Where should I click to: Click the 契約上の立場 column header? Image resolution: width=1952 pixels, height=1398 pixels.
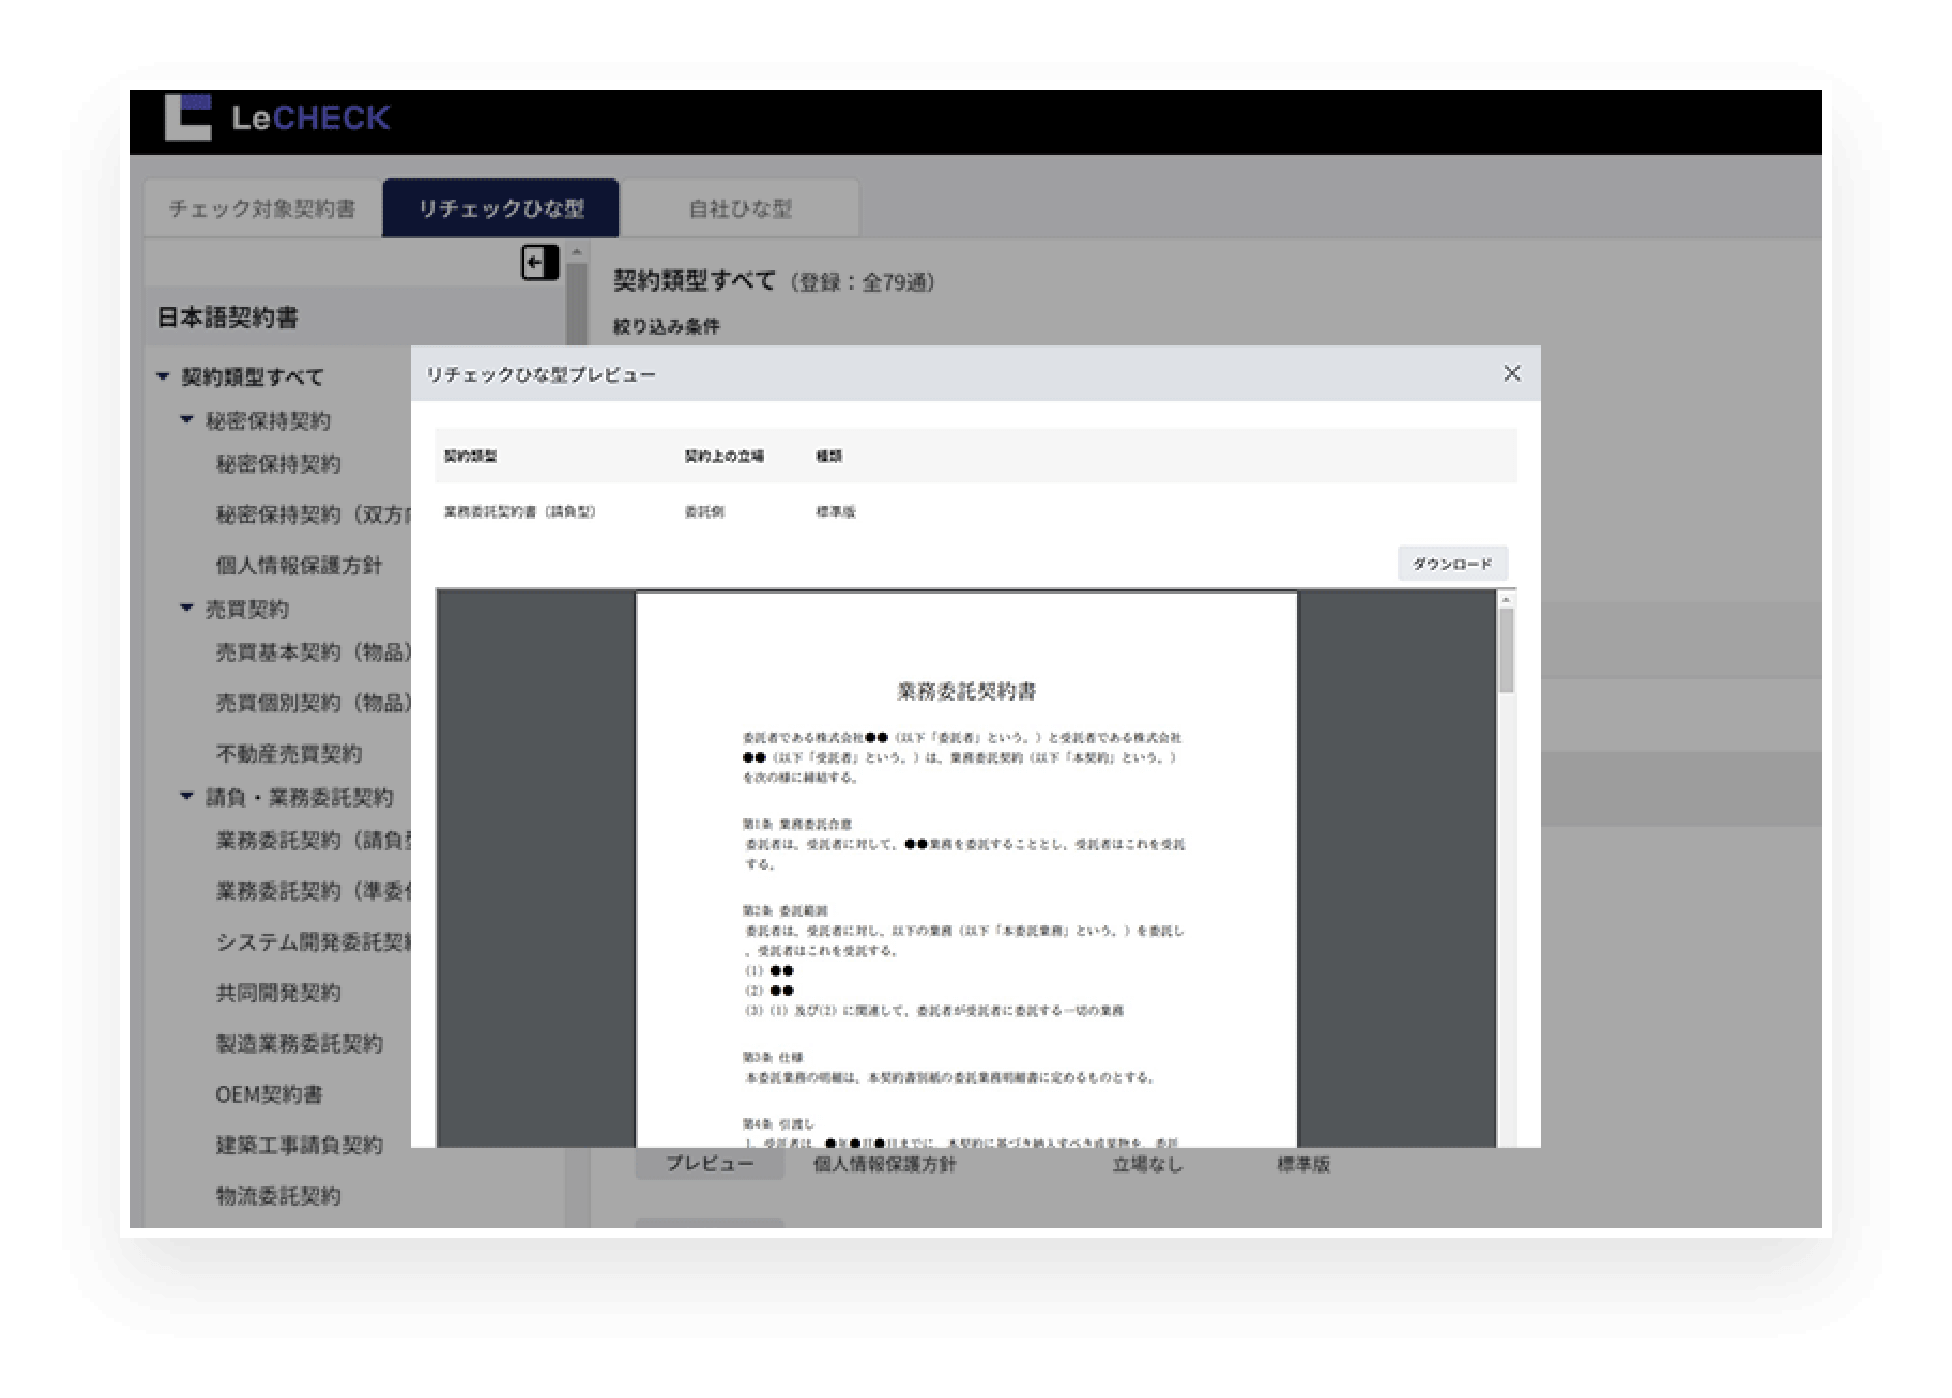click(724, 456)
